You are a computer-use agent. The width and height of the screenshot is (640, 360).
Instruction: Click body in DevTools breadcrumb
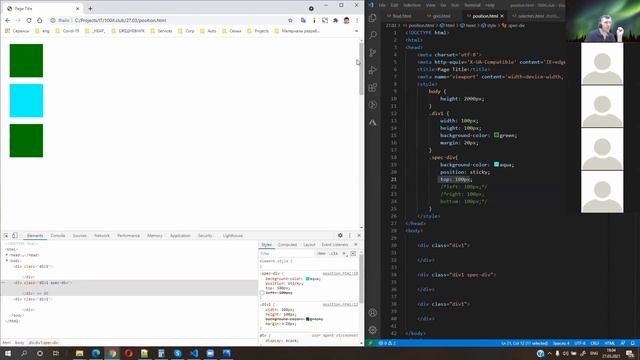(x=19, y=342)
